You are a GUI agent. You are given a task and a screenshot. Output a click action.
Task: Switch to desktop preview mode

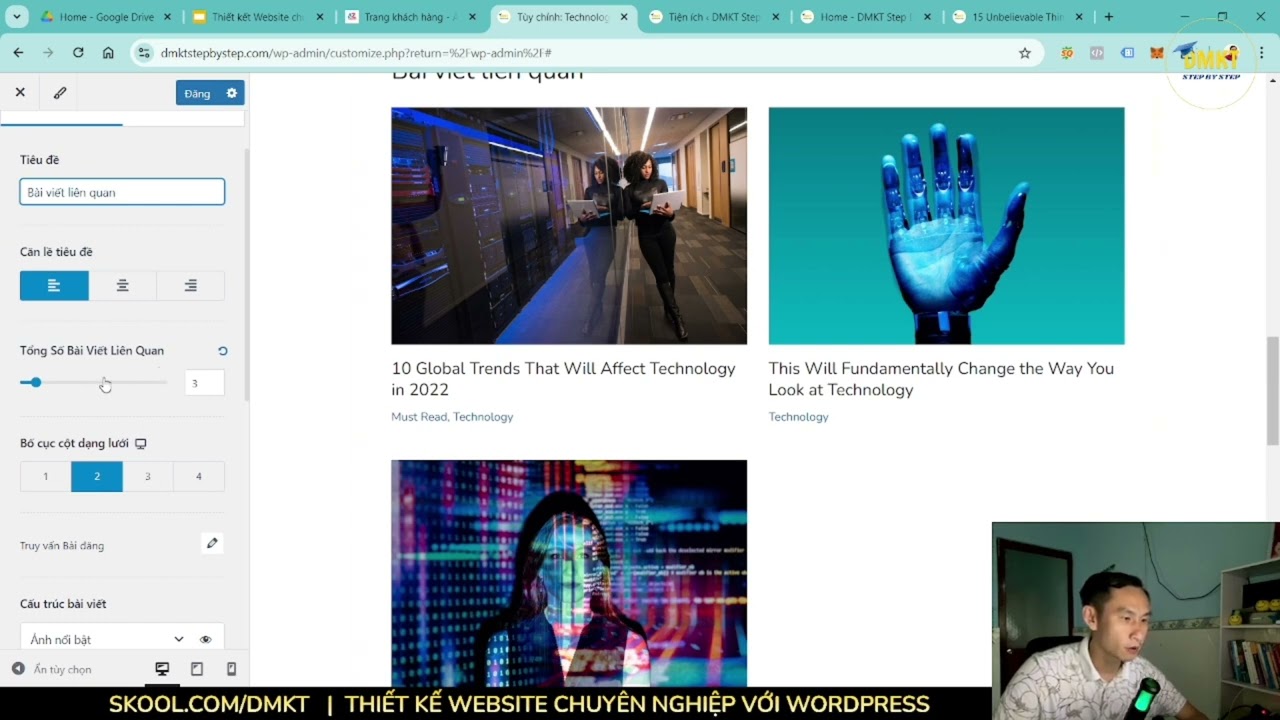pyautogui.click(x=162, y=669)
